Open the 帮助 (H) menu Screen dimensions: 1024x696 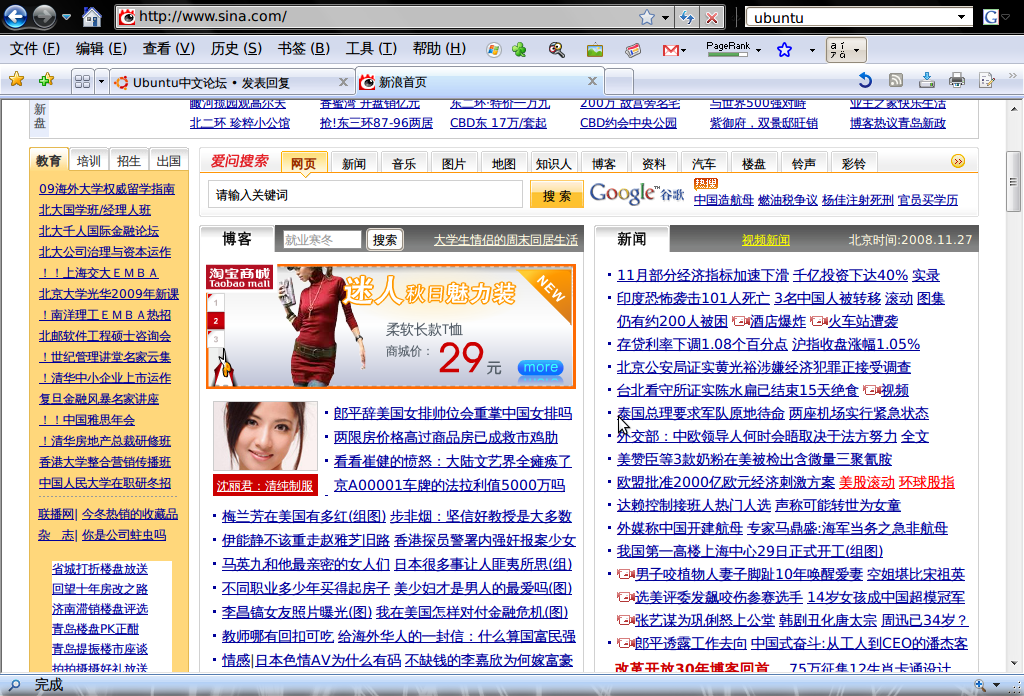(x=439, y=49)
